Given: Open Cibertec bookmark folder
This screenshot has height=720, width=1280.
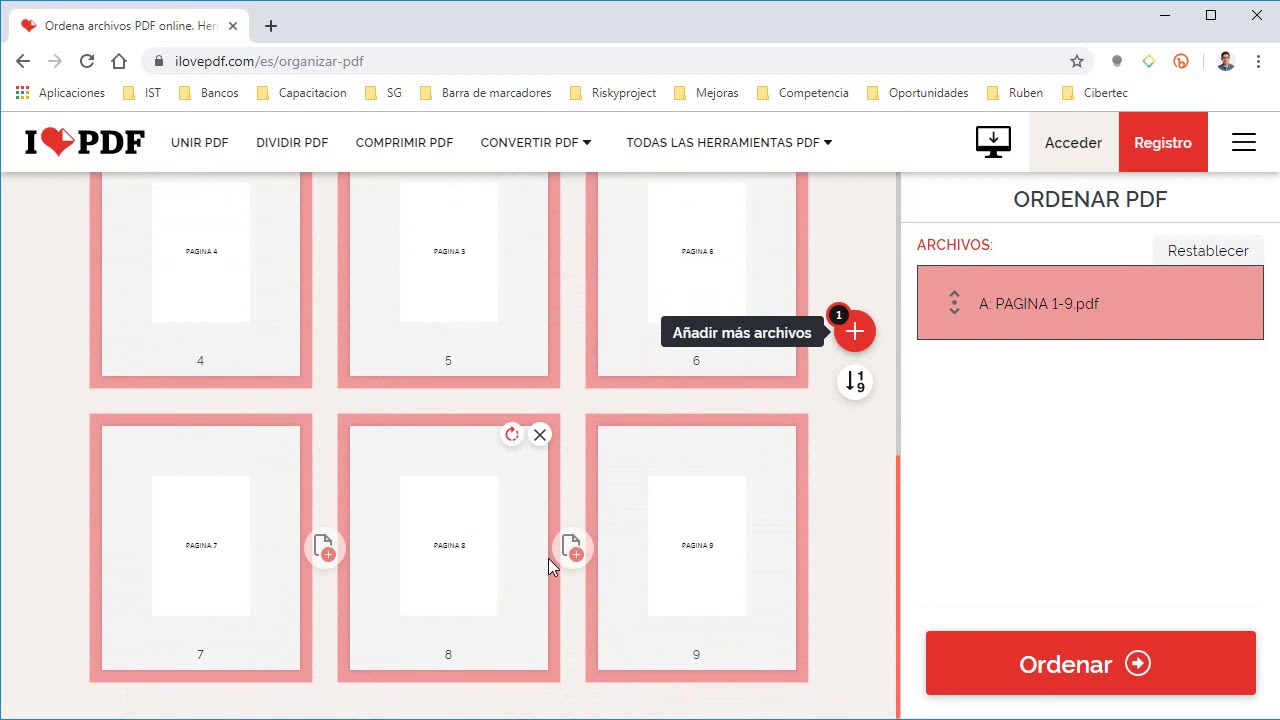Looking at the screenshot, I should click(1094, 93).
